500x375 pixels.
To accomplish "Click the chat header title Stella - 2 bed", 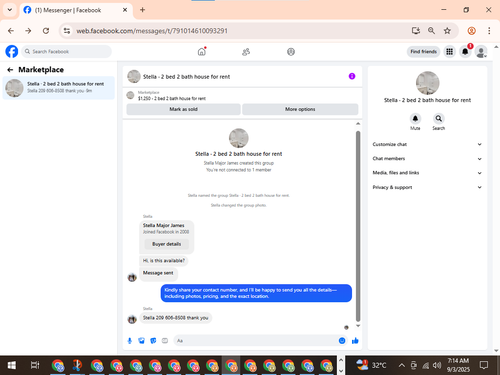I will point(186,77).
